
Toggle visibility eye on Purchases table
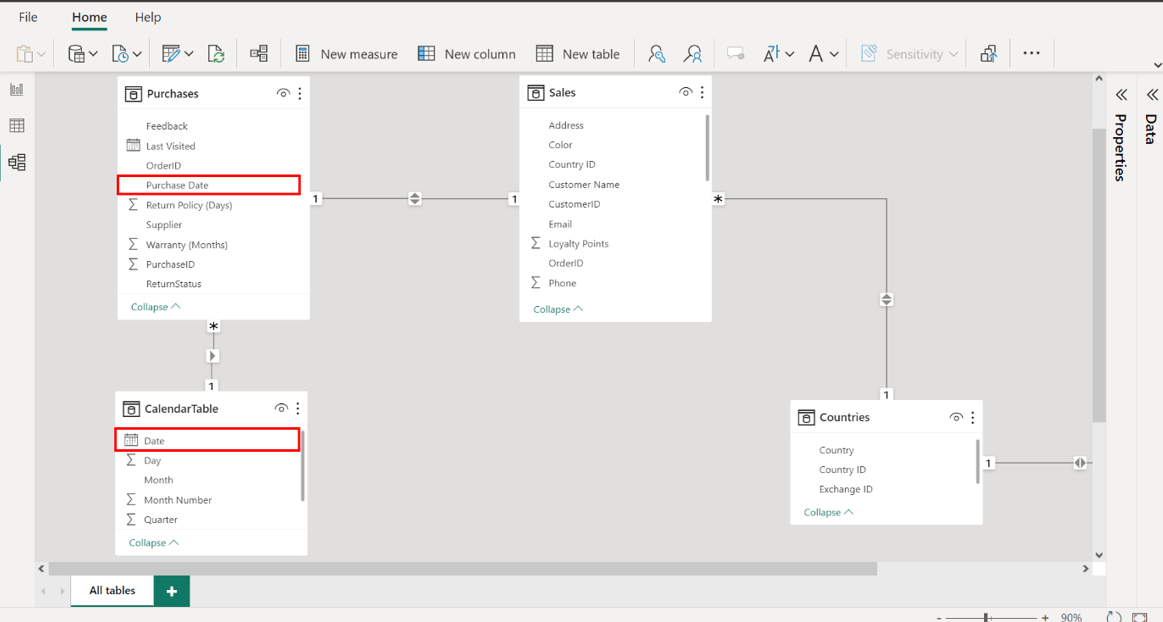point(283,94)
